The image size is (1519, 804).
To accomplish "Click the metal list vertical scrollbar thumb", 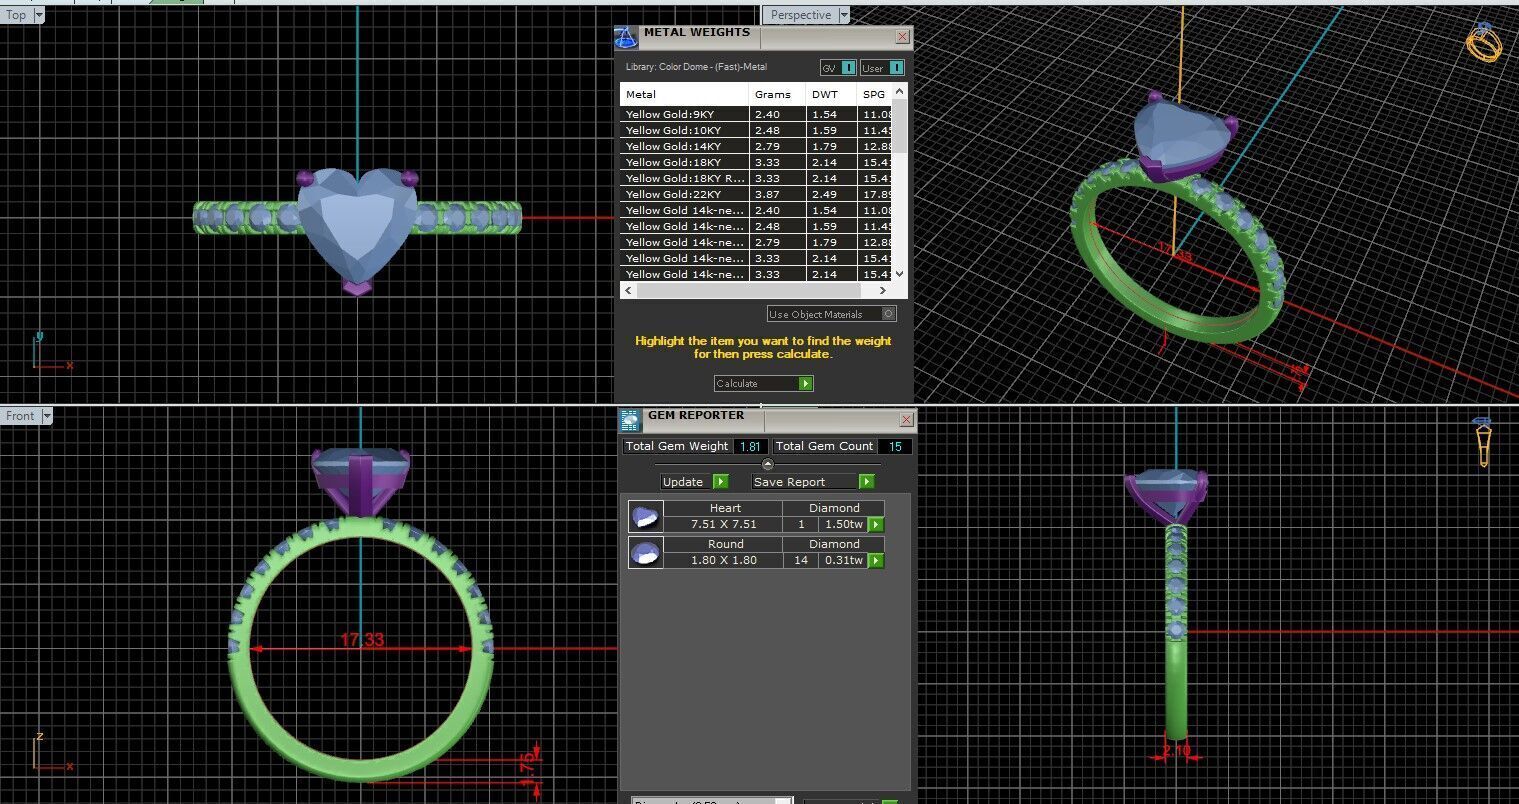I will pos(899,126).
